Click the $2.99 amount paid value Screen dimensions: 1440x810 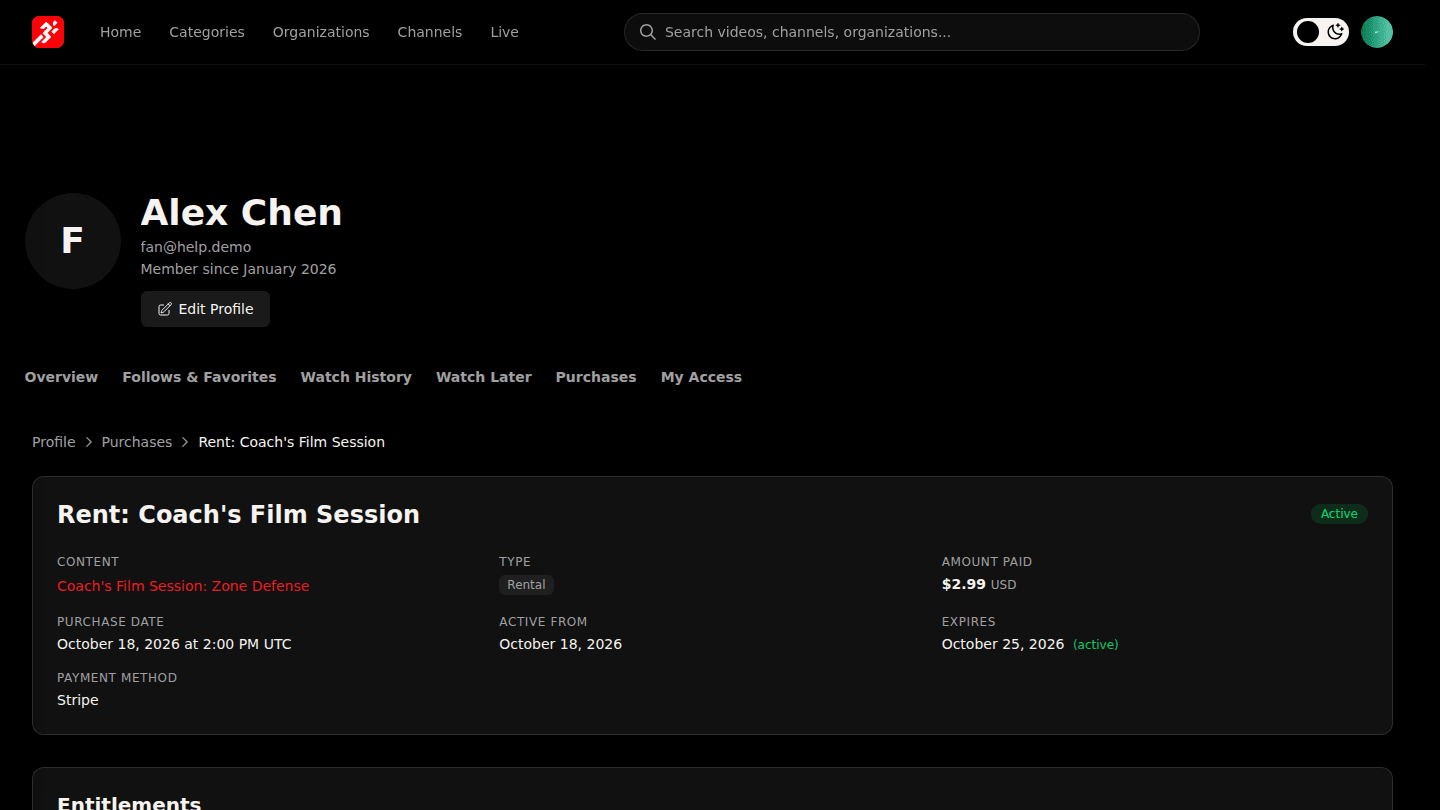coord(964,584)
